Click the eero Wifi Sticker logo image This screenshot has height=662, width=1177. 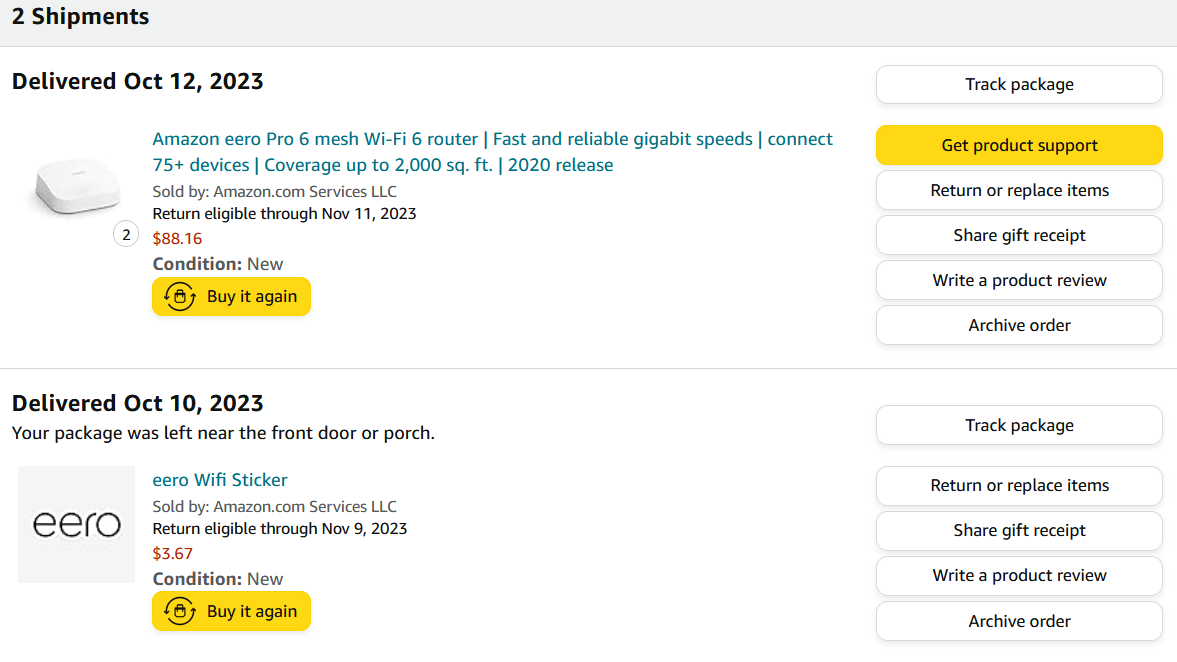coord(77,524)
